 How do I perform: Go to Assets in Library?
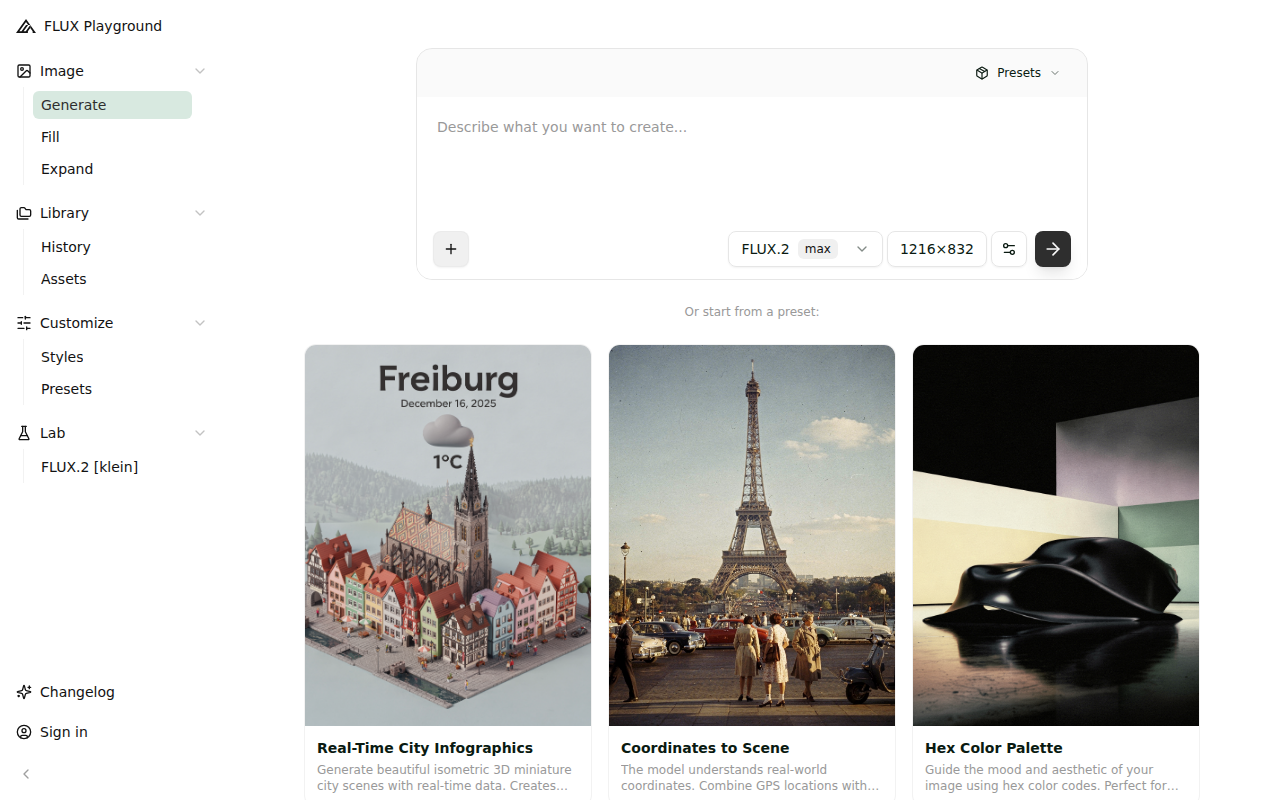pos(112,279)
